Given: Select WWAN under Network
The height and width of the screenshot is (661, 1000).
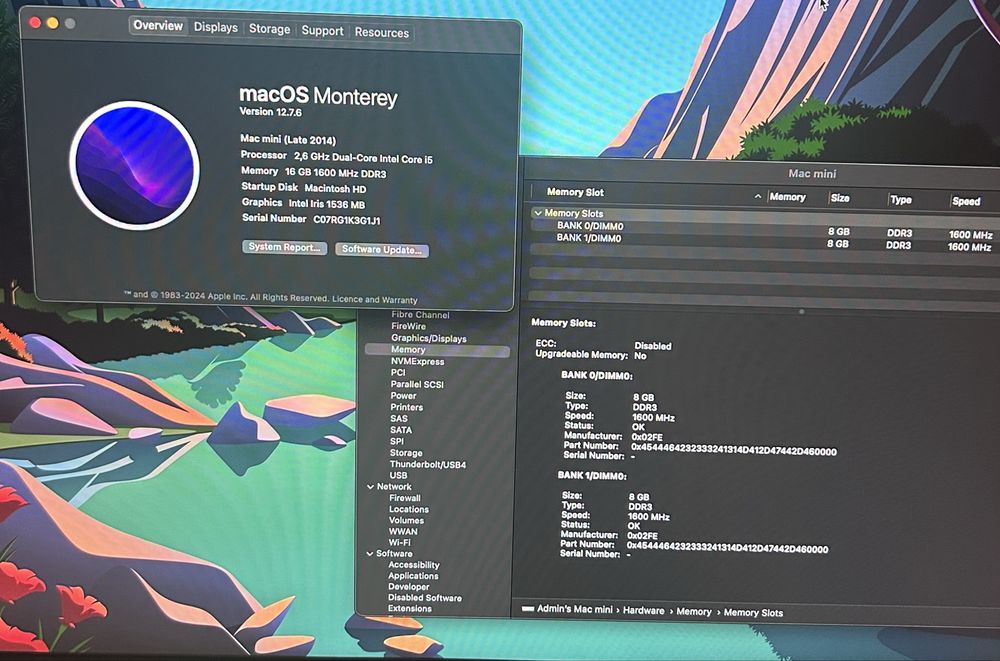Looking at the screenshot, I should pyautogui.click(x=403, y=531).
